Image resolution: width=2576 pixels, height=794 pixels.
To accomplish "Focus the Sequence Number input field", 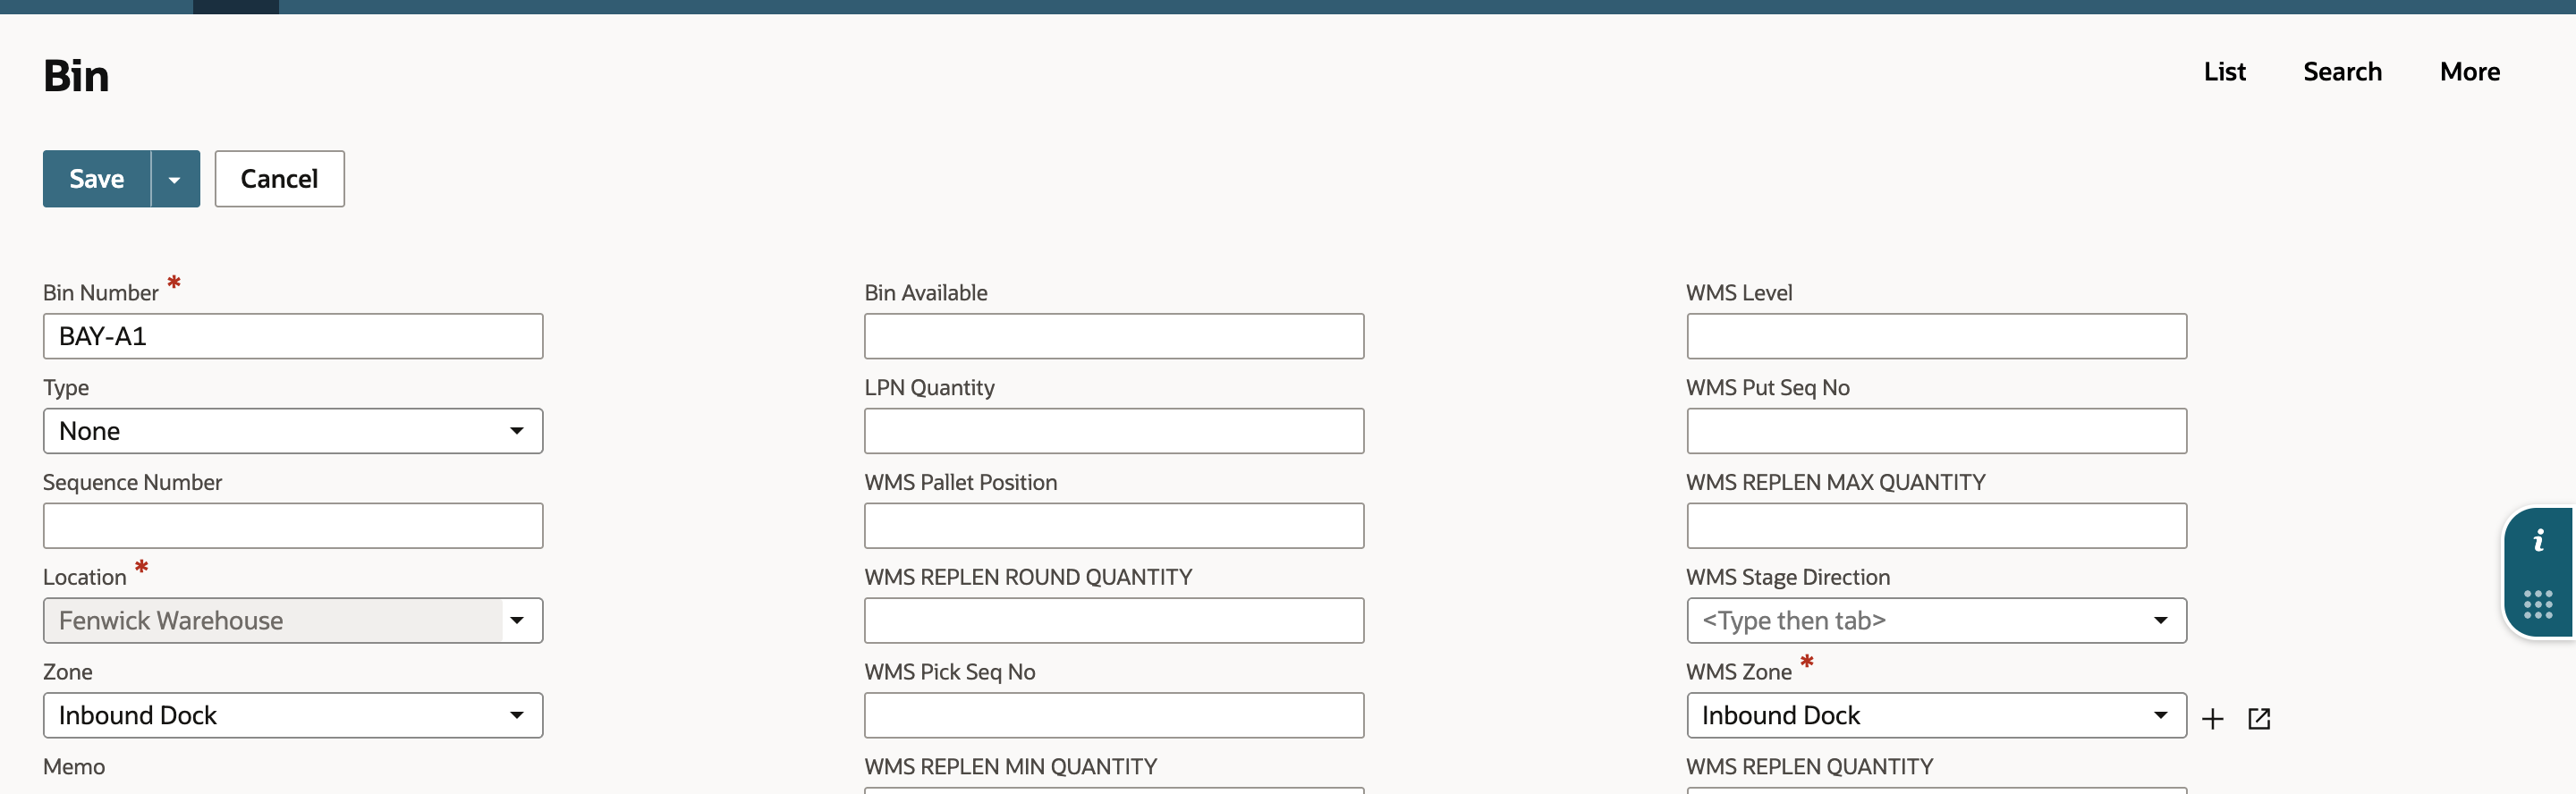I will coord(293,526).
